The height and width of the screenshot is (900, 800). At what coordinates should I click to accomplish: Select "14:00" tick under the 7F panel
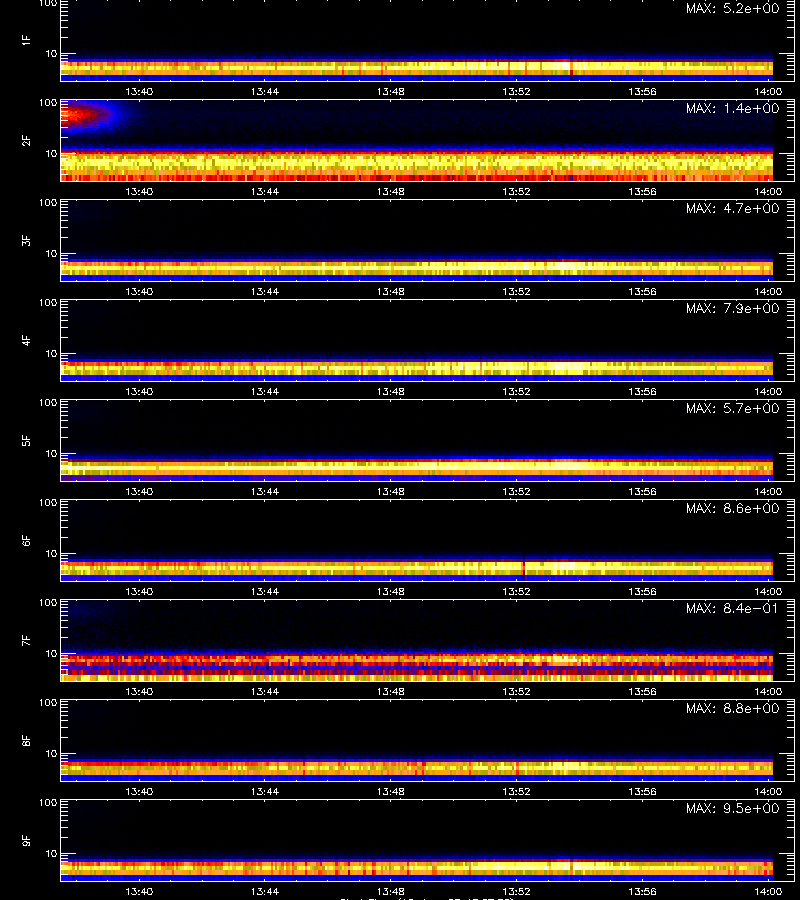coord(768,692)
